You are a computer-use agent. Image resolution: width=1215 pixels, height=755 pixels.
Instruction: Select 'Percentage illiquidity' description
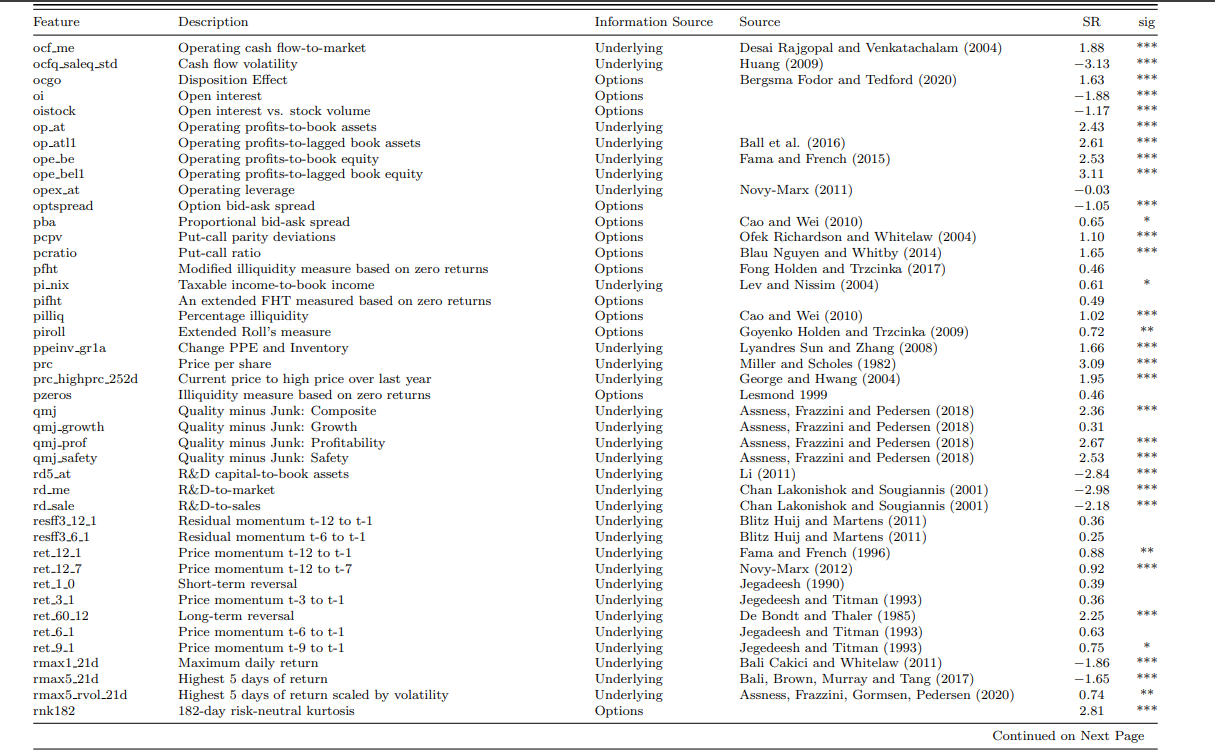(x=243, y=316)
